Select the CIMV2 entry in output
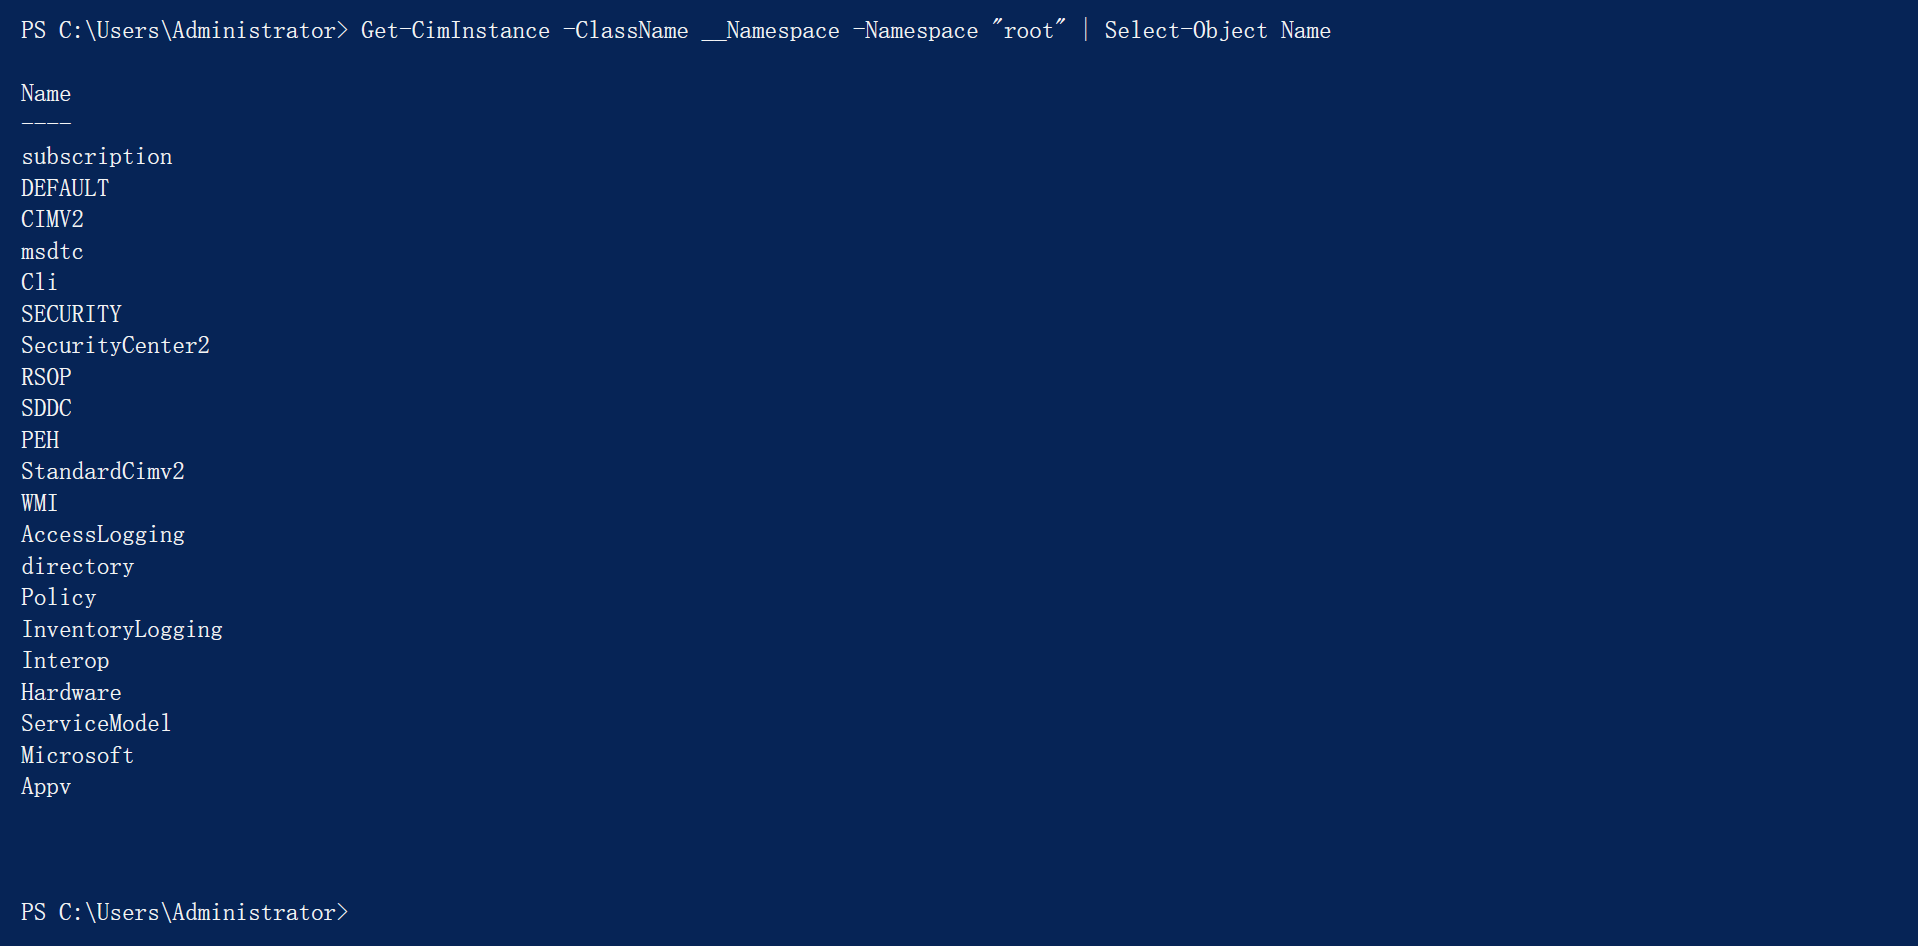The height and width of the screenshot is (946, 1918). [52, 220]
